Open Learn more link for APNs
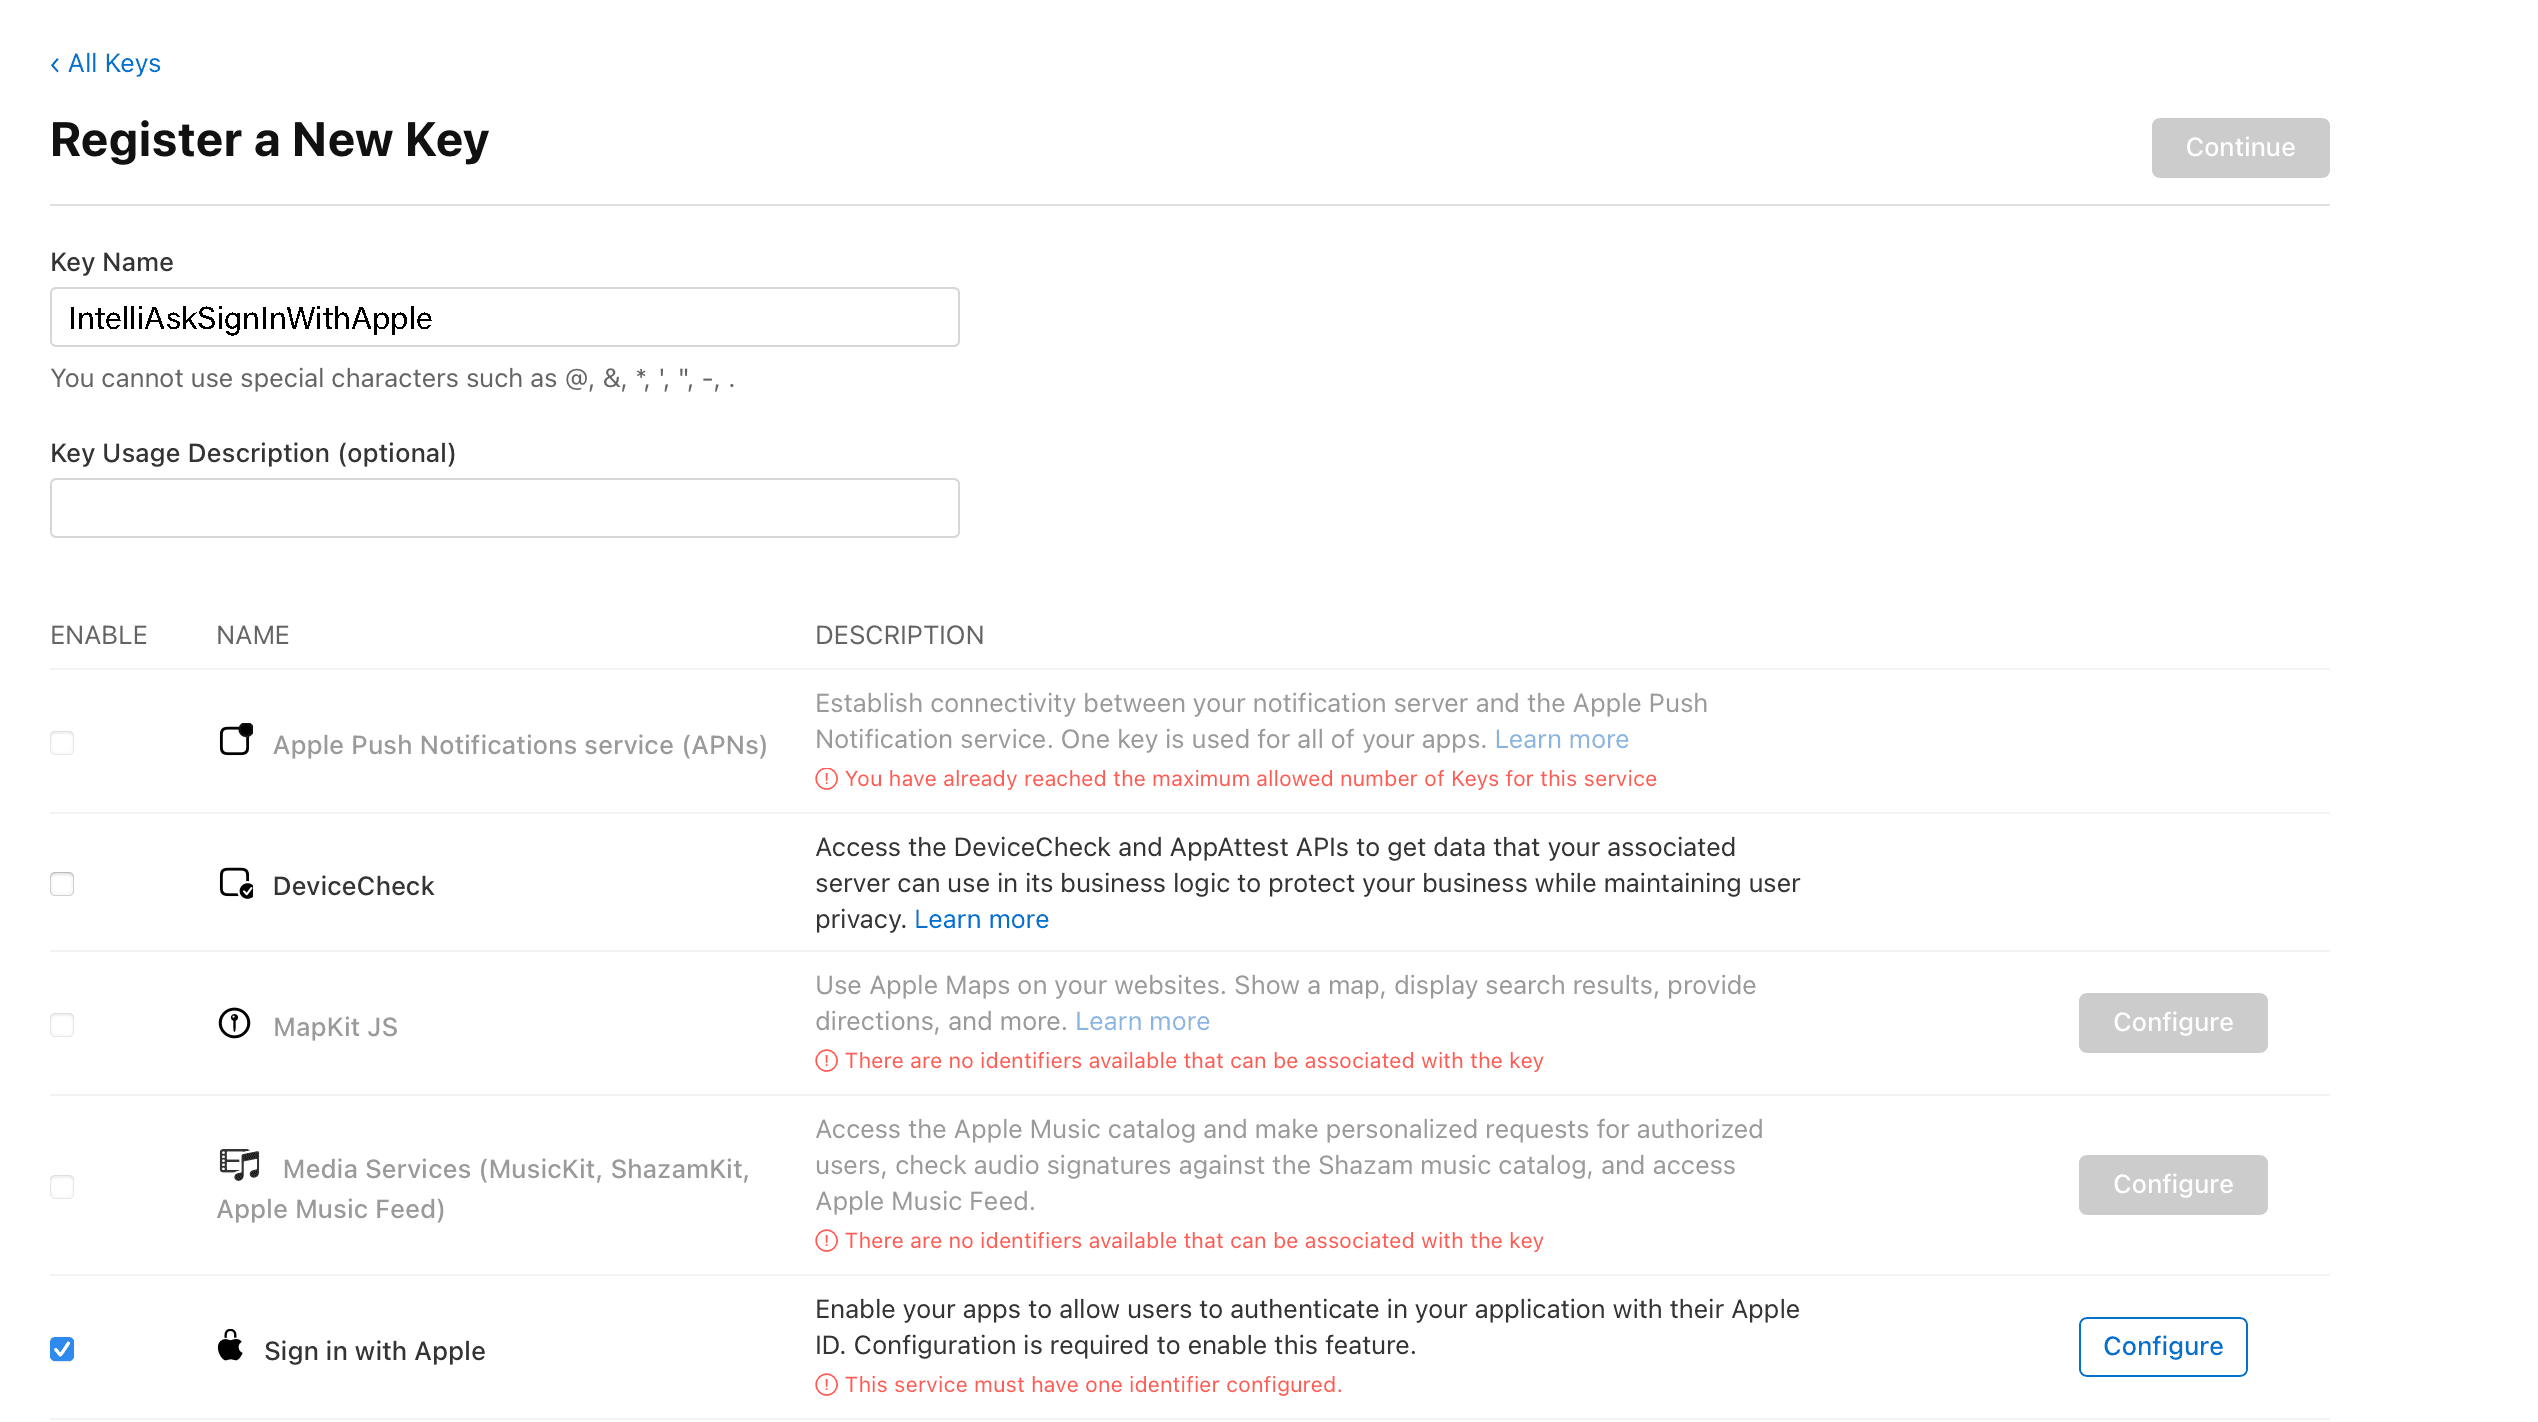This screenshot has height=1422, width=2538. coord(1562,739)
